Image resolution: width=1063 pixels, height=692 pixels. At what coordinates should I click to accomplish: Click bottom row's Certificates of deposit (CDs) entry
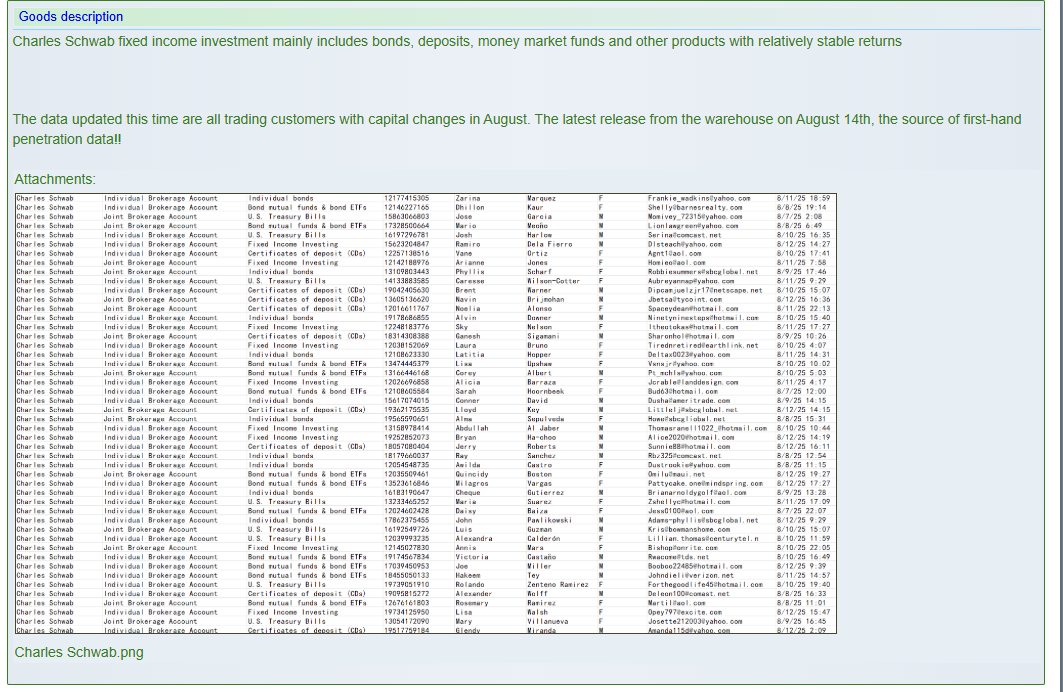coord(307,630)
